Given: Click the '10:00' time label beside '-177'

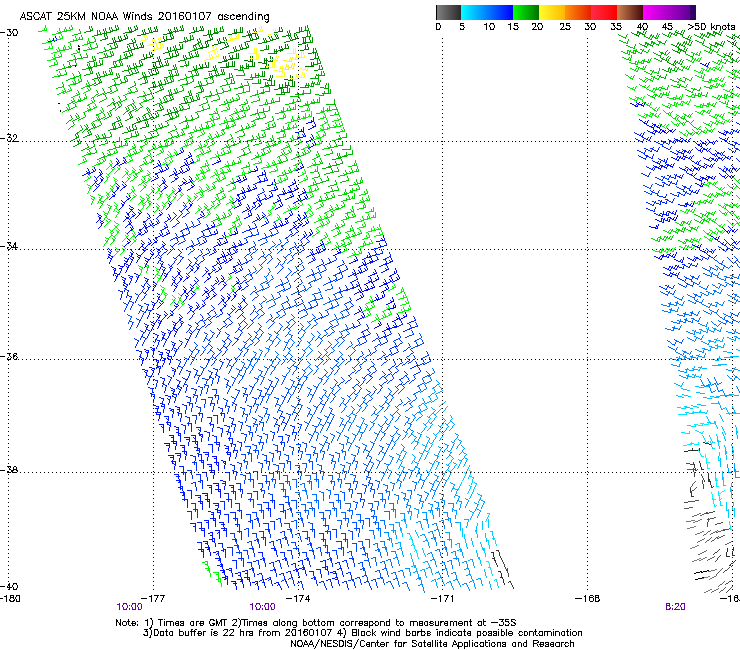Looking at the screenshot, I should coord(129,607).
